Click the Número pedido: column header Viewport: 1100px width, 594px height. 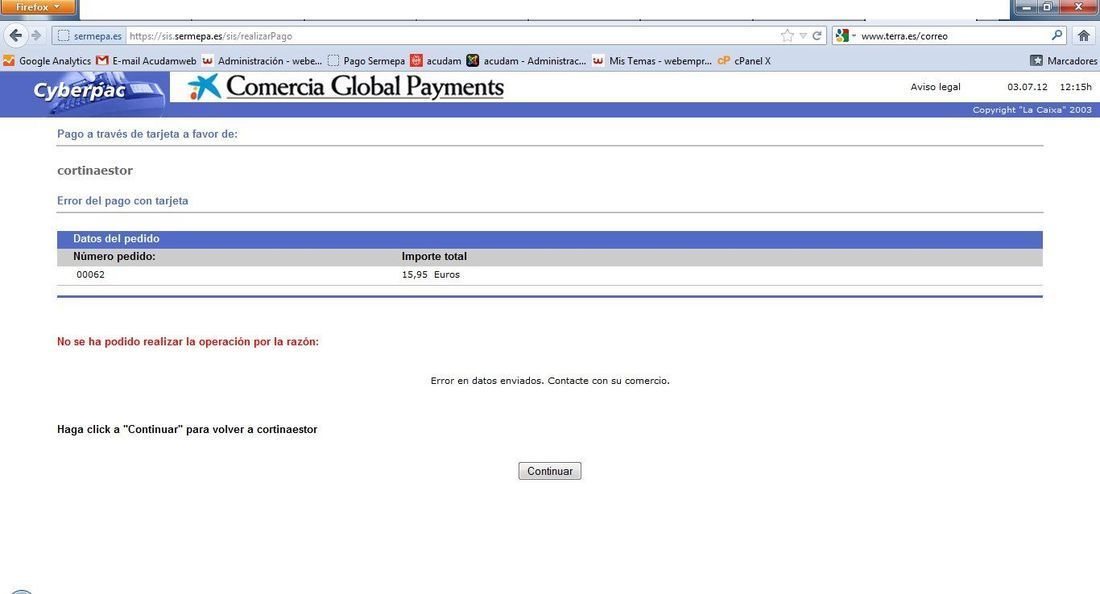114,257
